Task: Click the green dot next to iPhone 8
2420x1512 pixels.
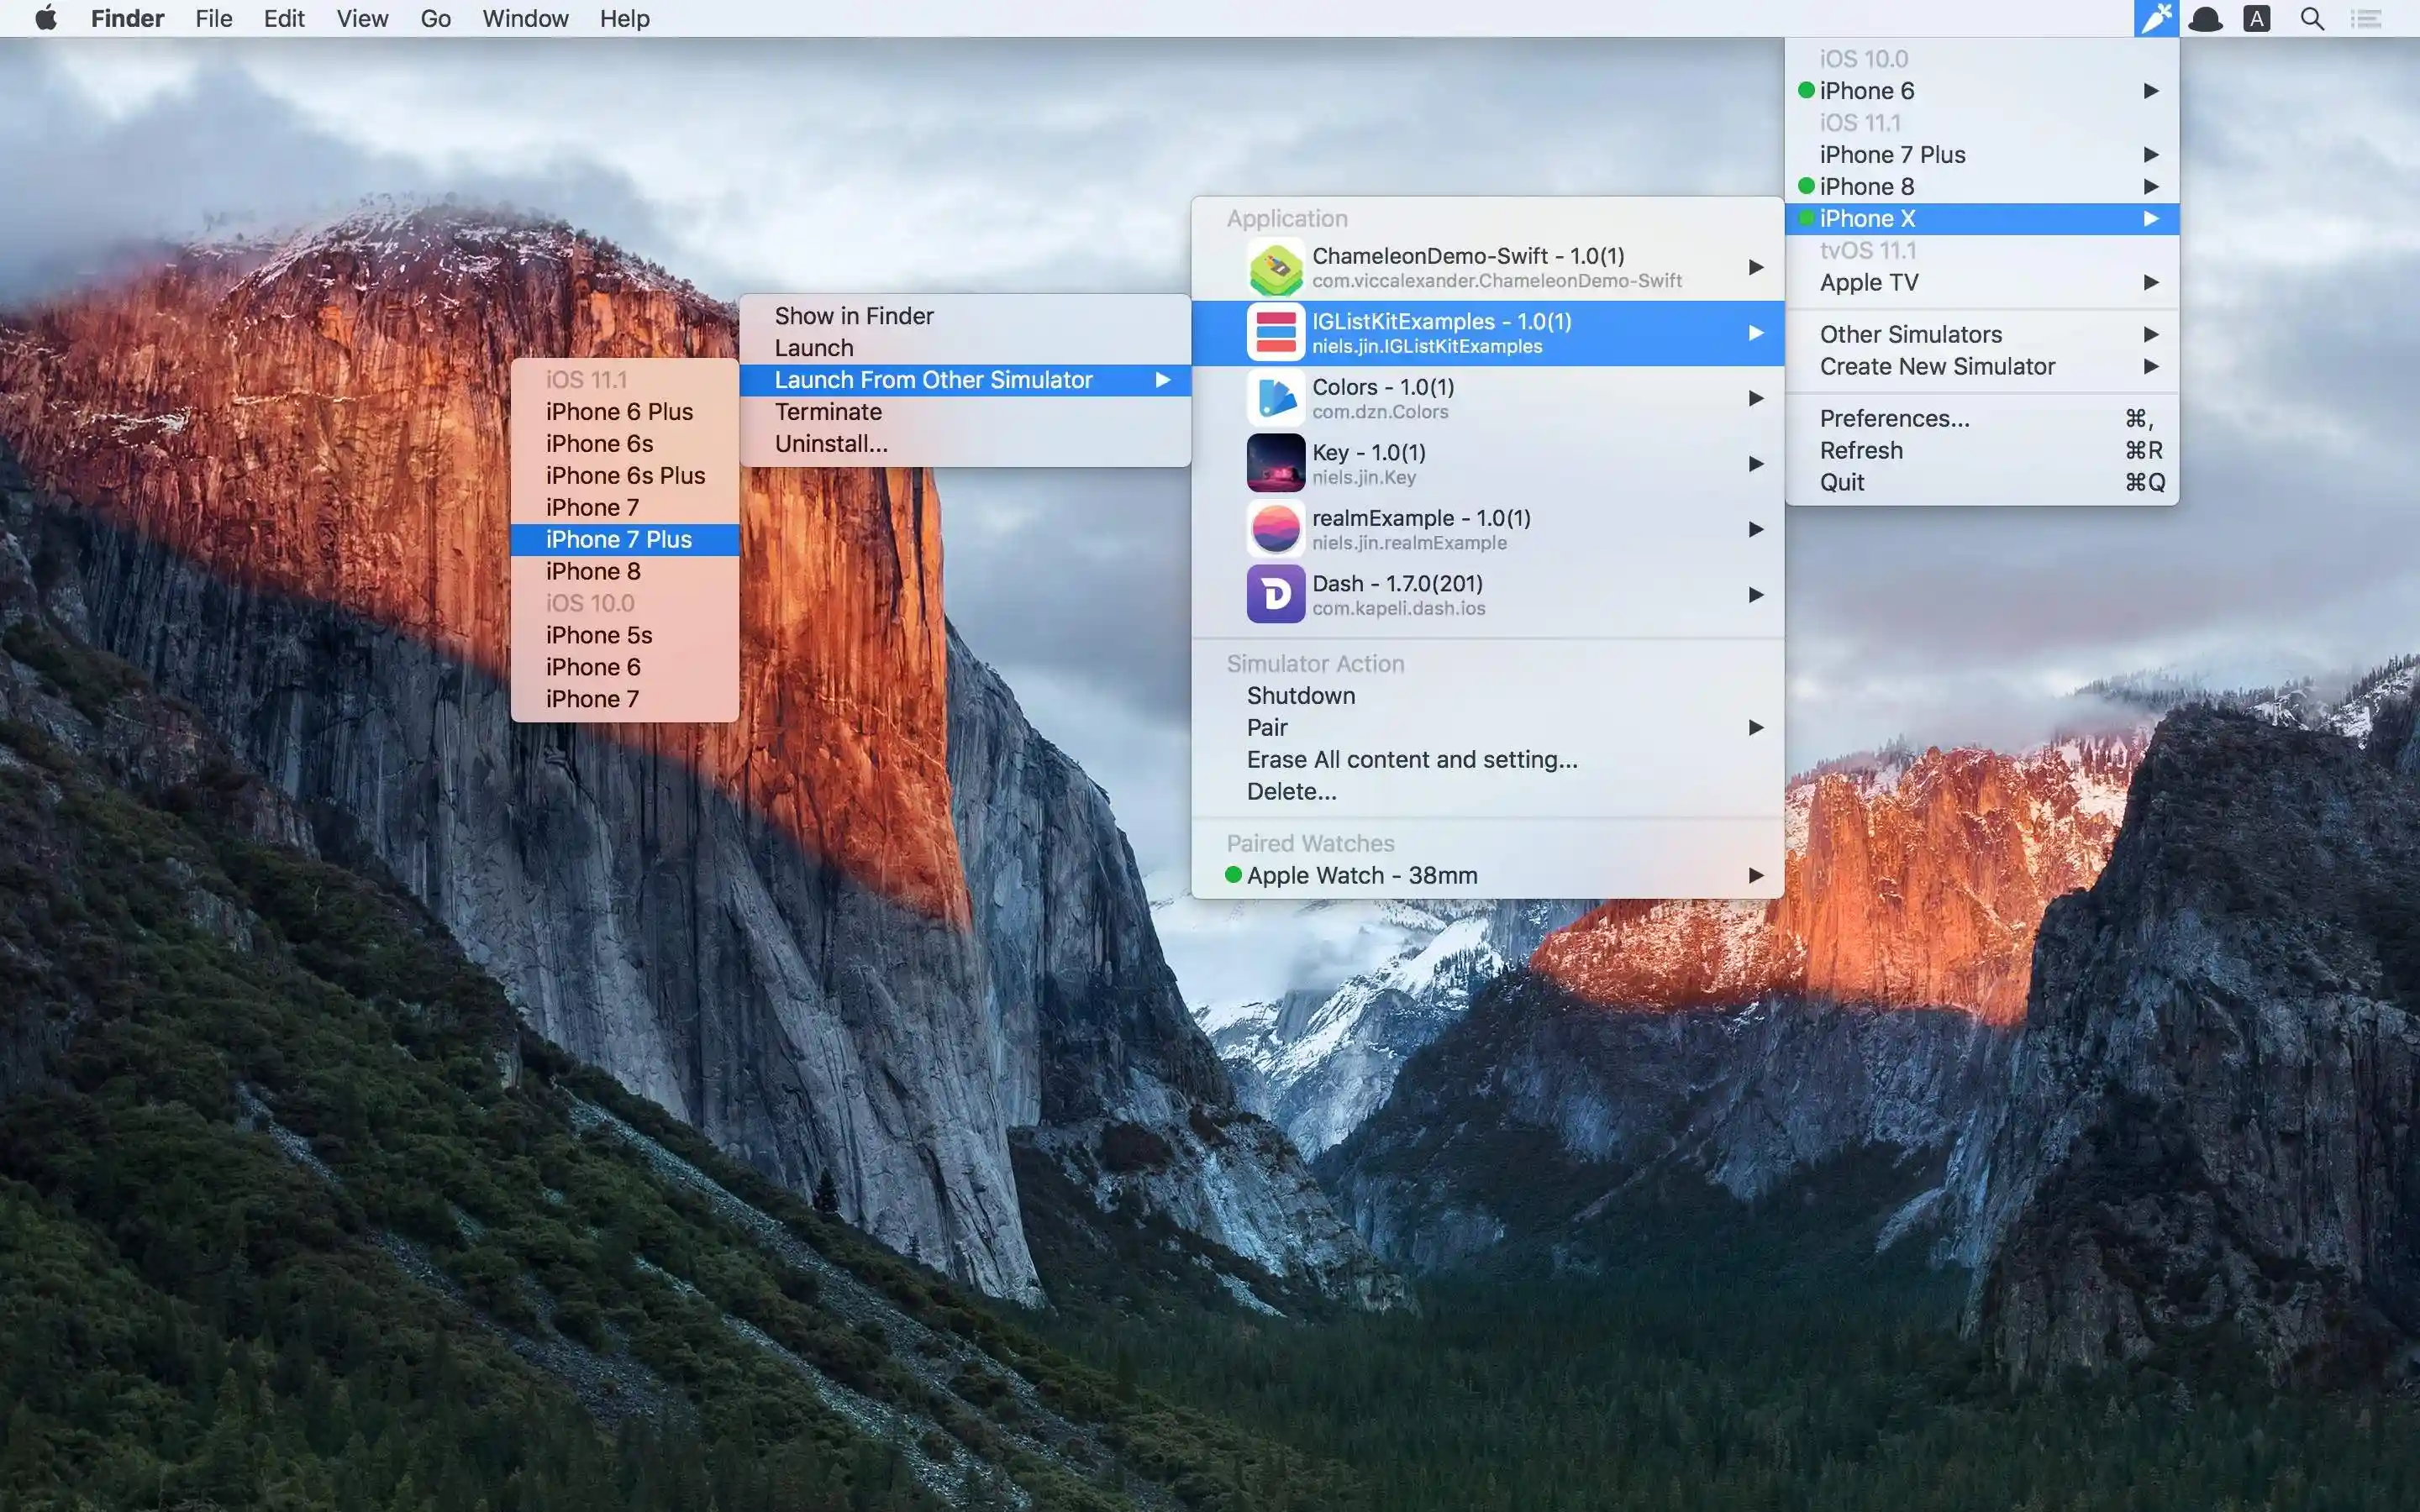Action: [x=1806, y=186]
